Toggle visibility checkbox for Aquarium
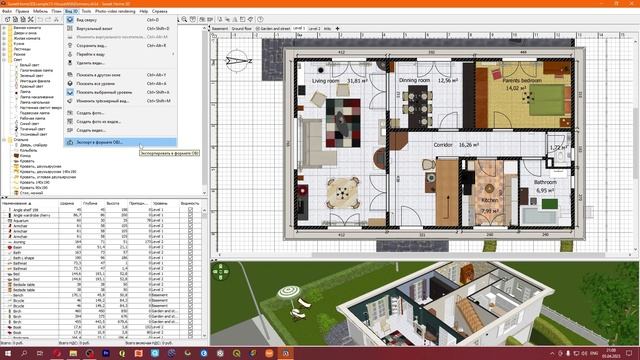The height and width of the screenshot is (360, 640). point(190,220)
